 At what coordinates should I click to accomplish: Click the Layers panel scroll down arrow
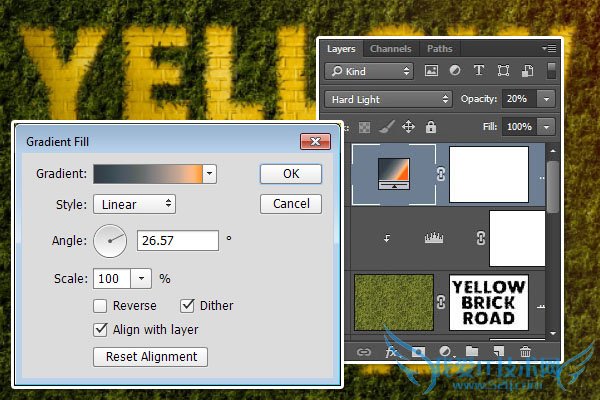(x=553, y=333)
